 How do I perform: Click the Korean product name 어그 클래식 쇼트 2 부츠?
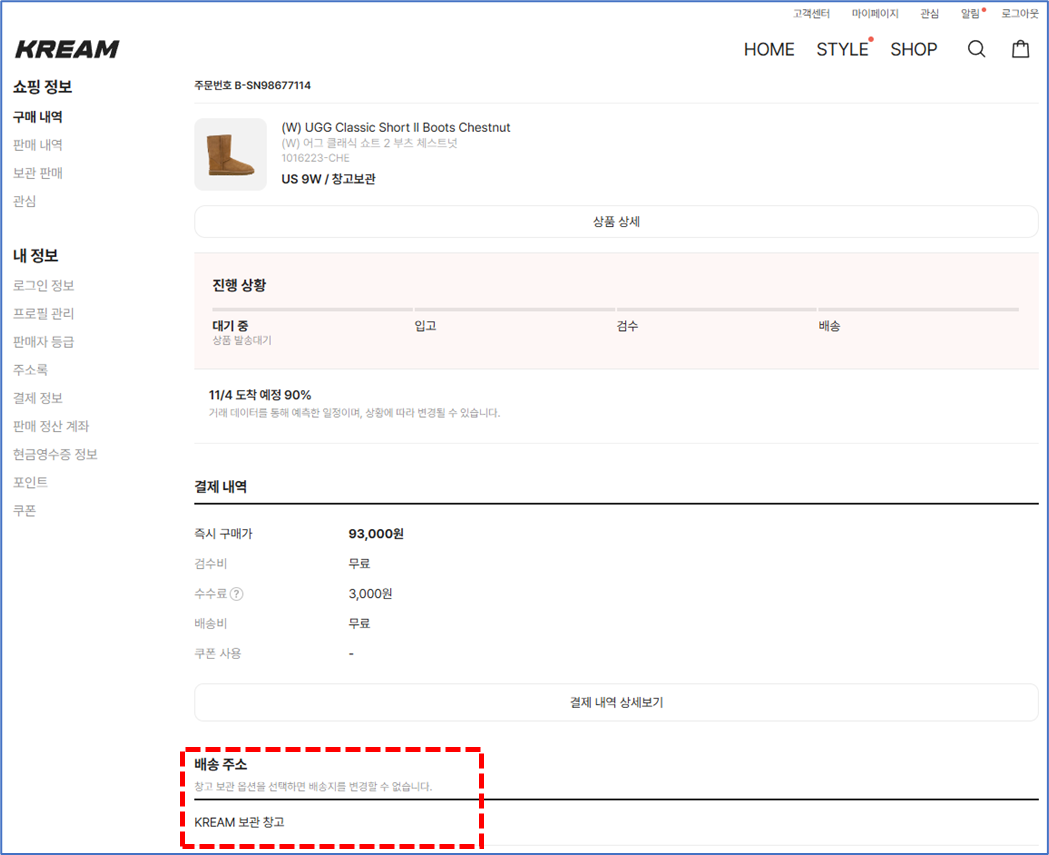(x=369, y=143)
